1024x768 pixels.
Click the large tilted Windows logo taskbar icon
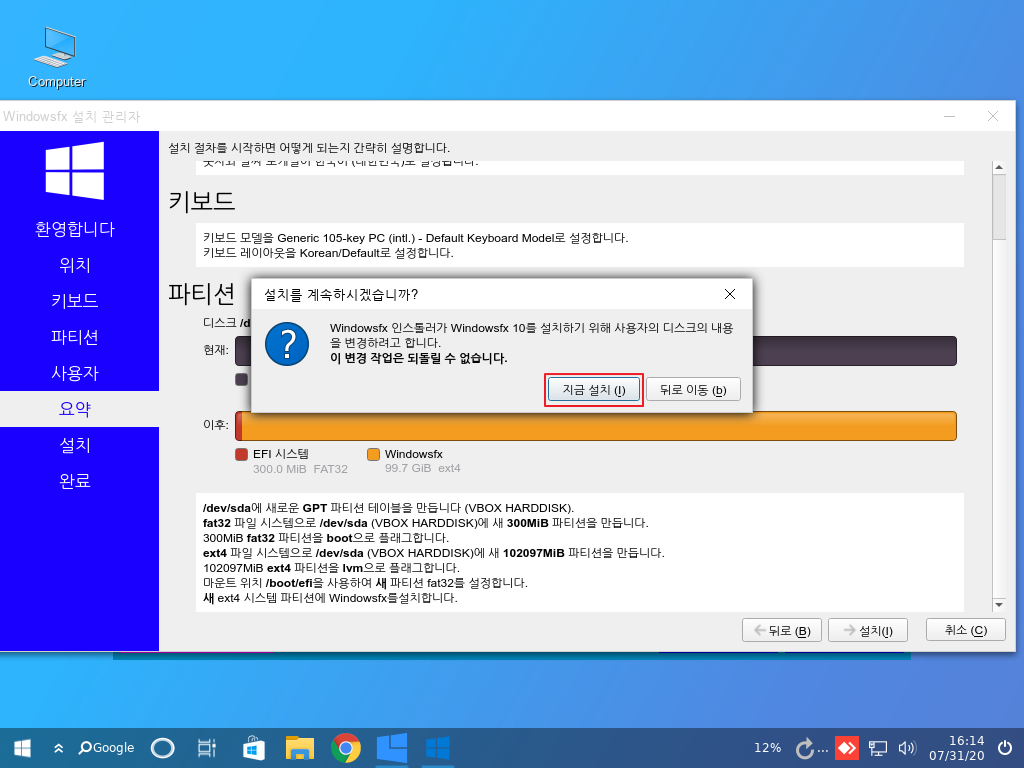(392, 748)
